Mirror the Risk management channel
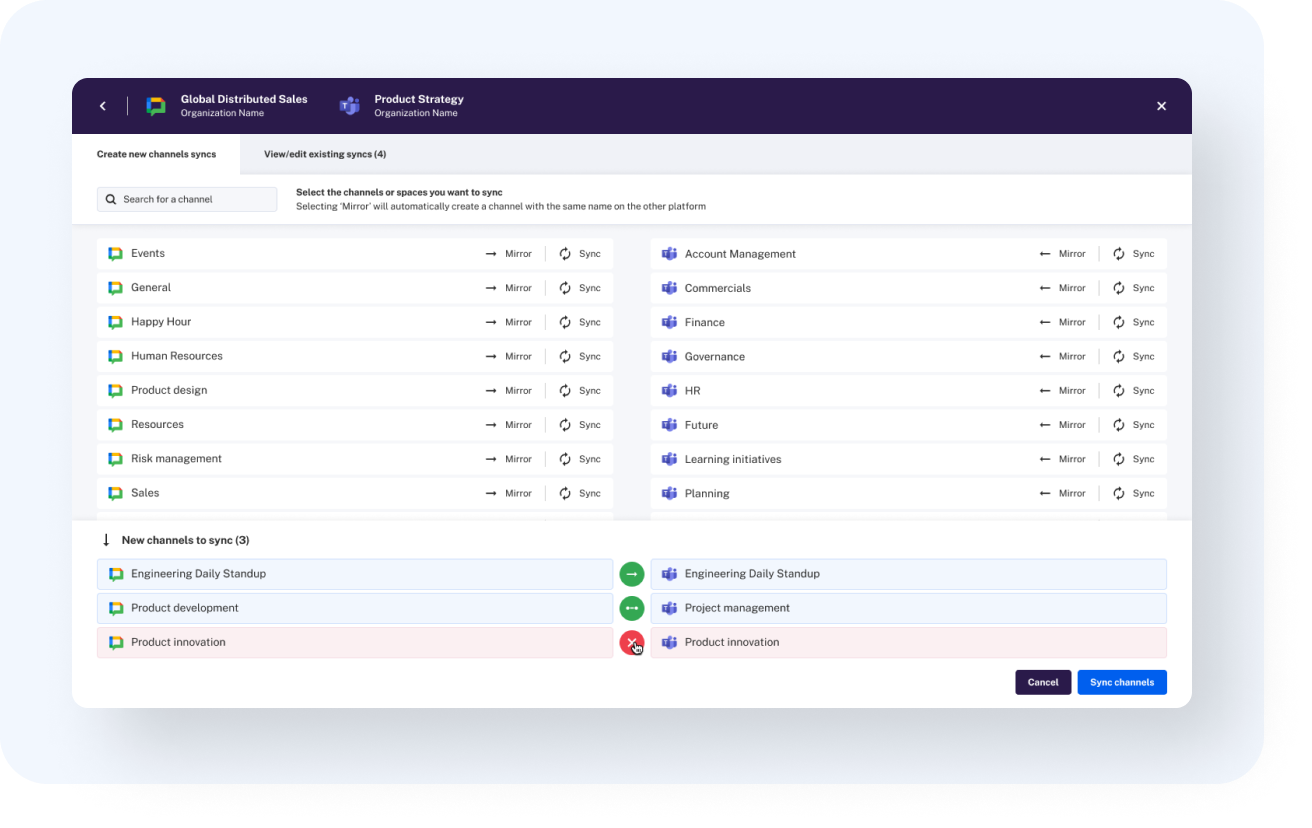1312x828 pixels. [508, 459]
